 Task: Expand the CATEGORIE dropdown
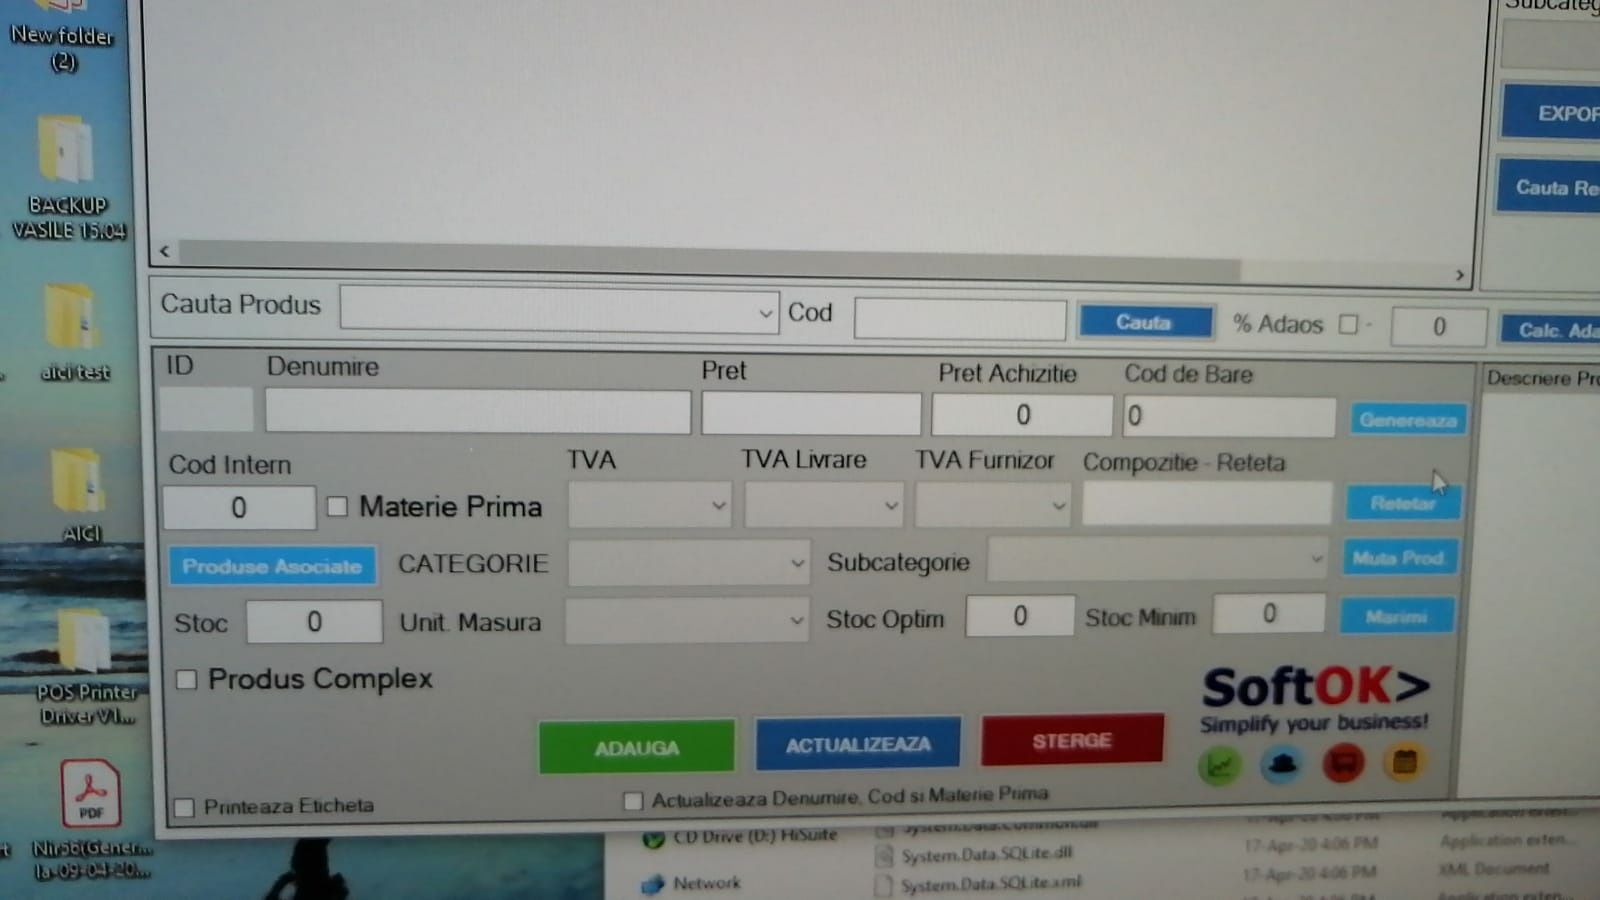689,563
